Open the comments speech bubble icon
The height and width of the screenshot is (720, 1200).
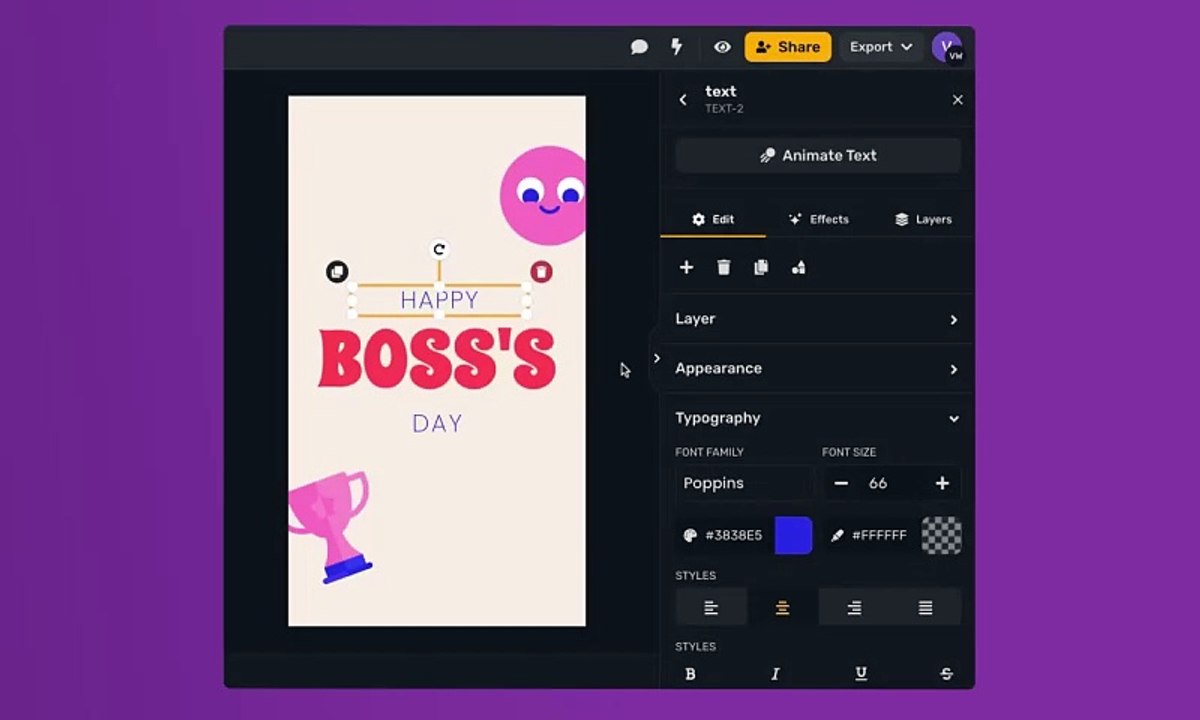point(639,47)
